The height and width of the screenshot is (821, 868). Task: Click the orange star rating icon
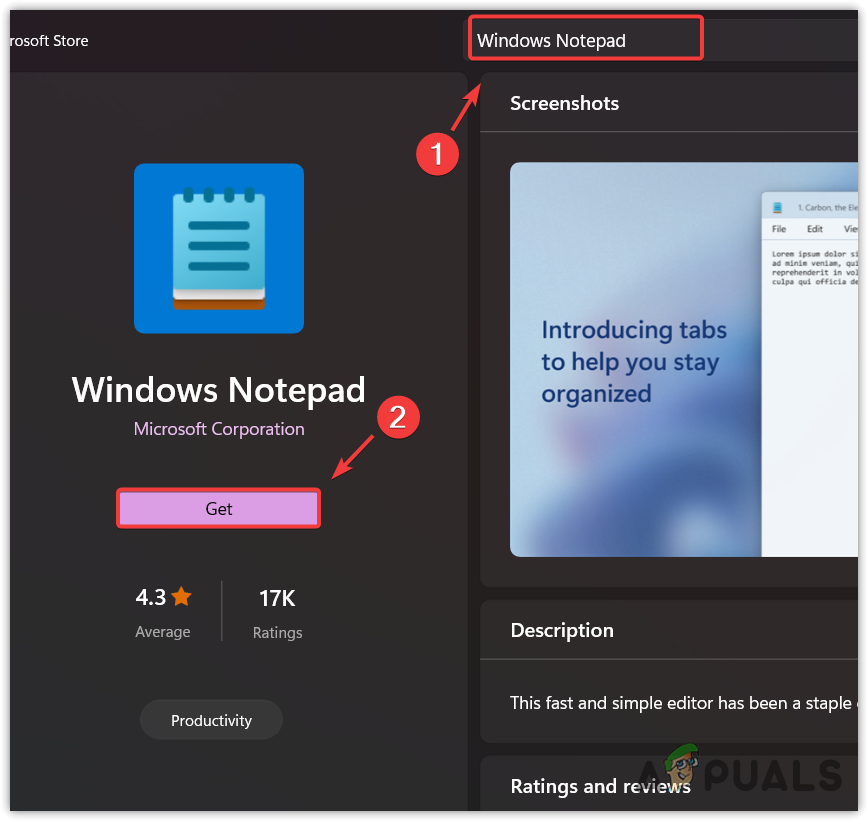(x=181, y=597)
